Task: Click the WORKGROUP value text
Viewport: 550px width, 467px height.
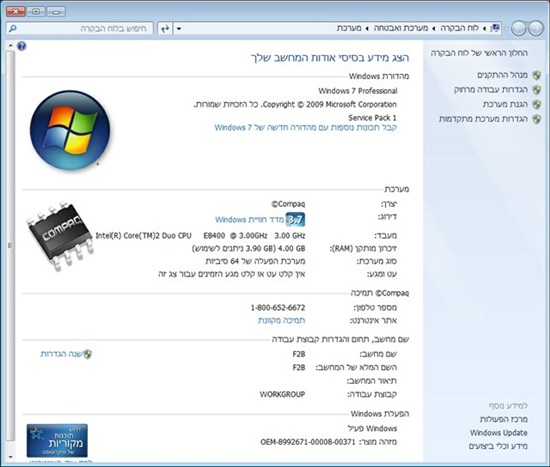Action: click(x=282, y=394)
